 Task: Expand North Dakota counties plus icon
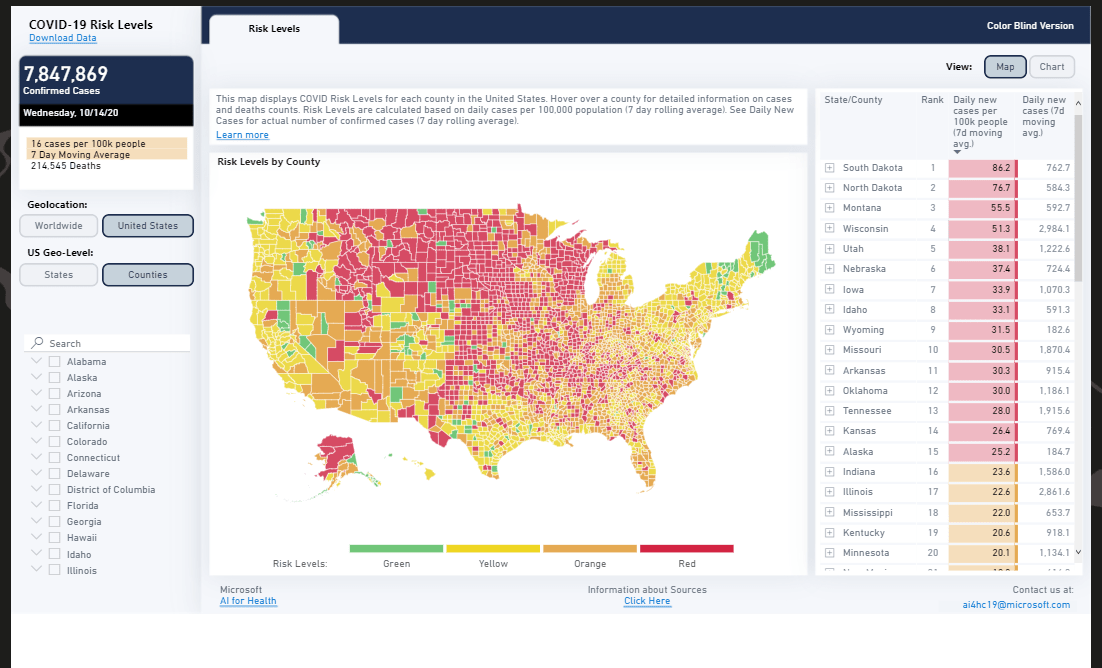coord(829,188)
